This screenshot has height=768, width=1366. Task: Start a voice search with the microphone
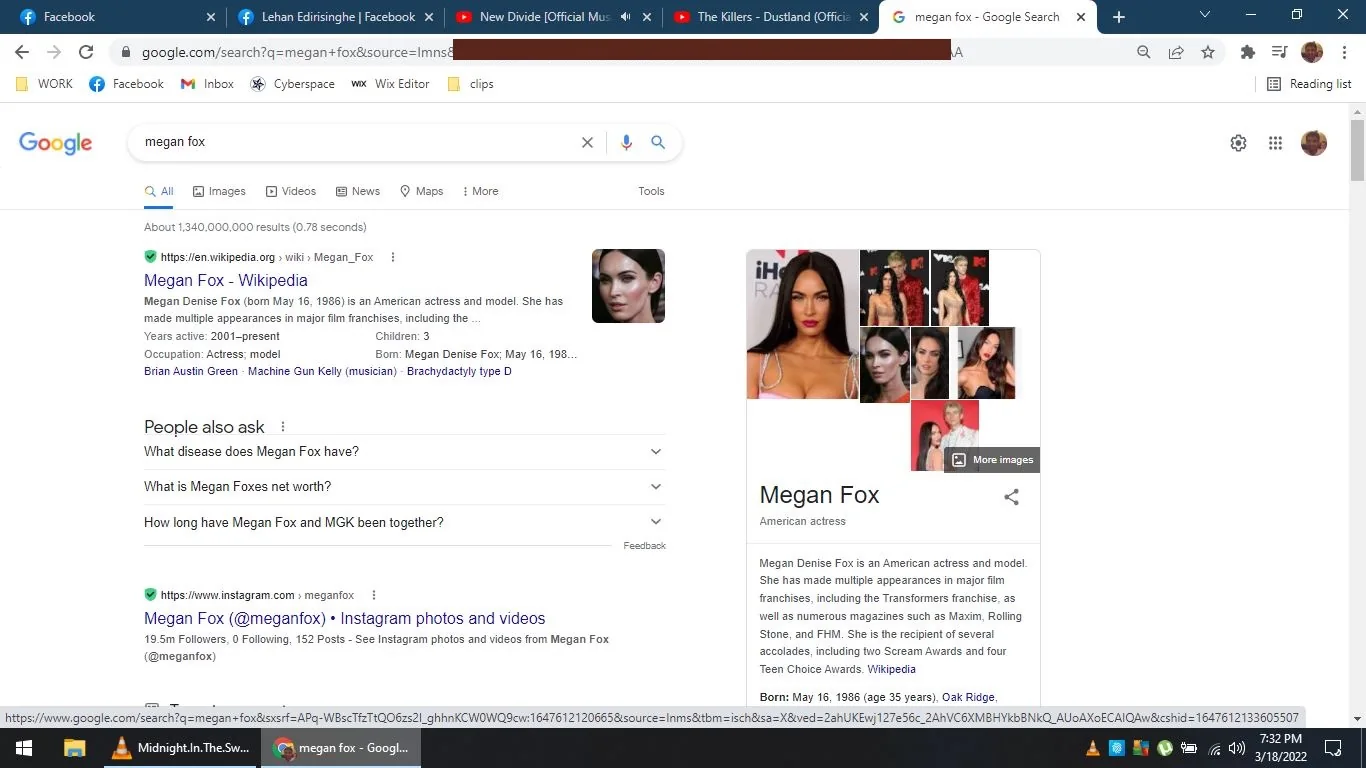626,142
